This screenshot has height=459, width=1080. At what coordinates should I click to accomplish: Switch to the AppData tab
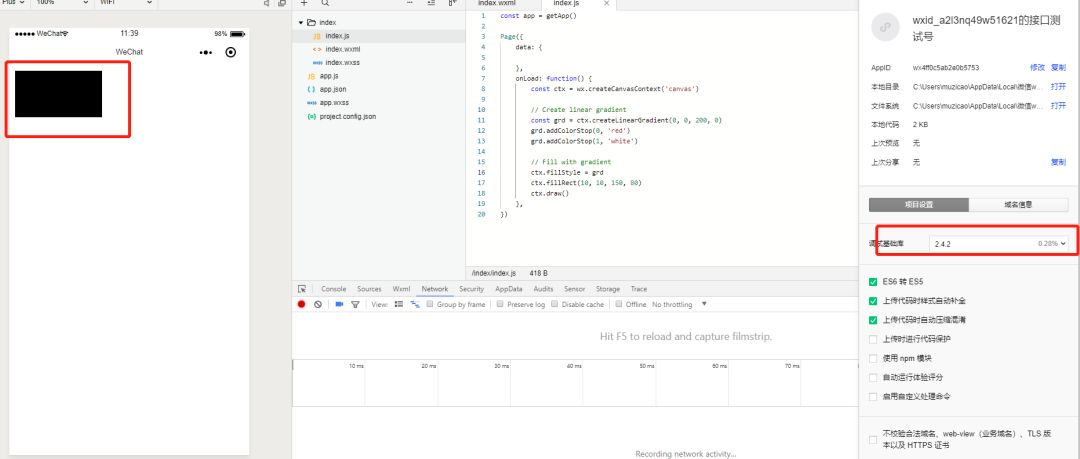(x=509, y=289)
